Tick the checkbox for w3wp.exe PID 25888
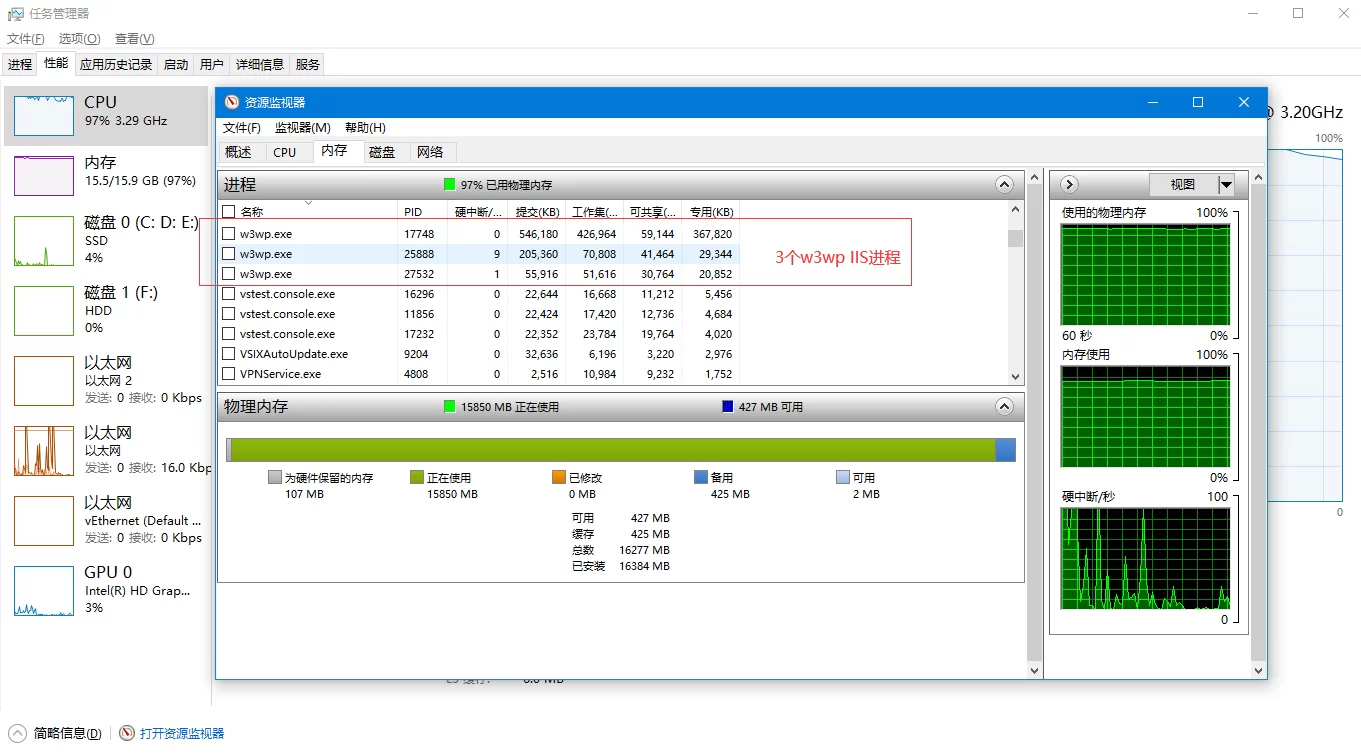 [229, 253]
